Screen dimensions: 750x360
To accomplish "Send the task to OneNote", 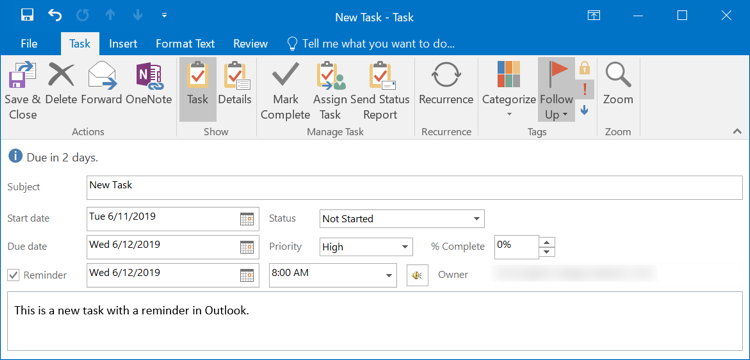I will pos(149,83).
